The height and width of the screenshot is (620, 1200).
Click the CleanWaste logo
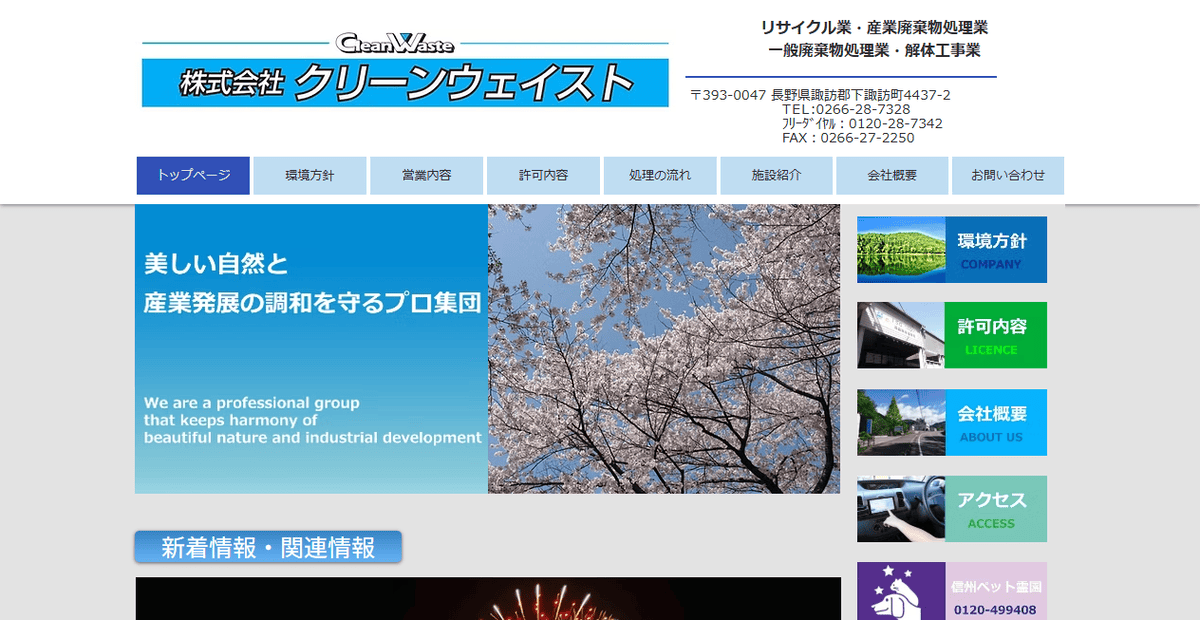pyautogui.click(x=395, y=42)
